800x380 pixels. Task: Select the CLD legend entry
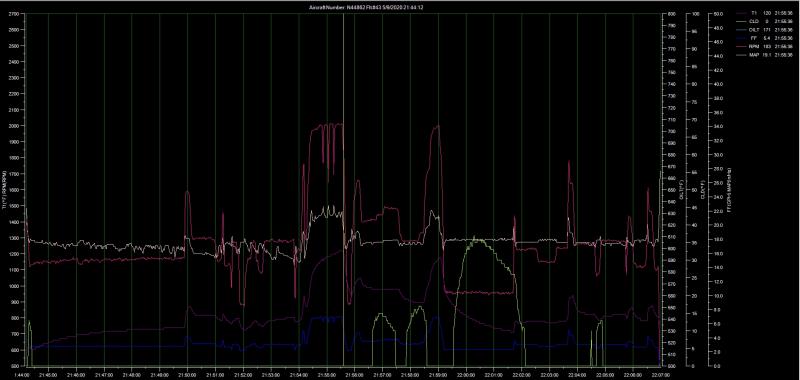764,21
